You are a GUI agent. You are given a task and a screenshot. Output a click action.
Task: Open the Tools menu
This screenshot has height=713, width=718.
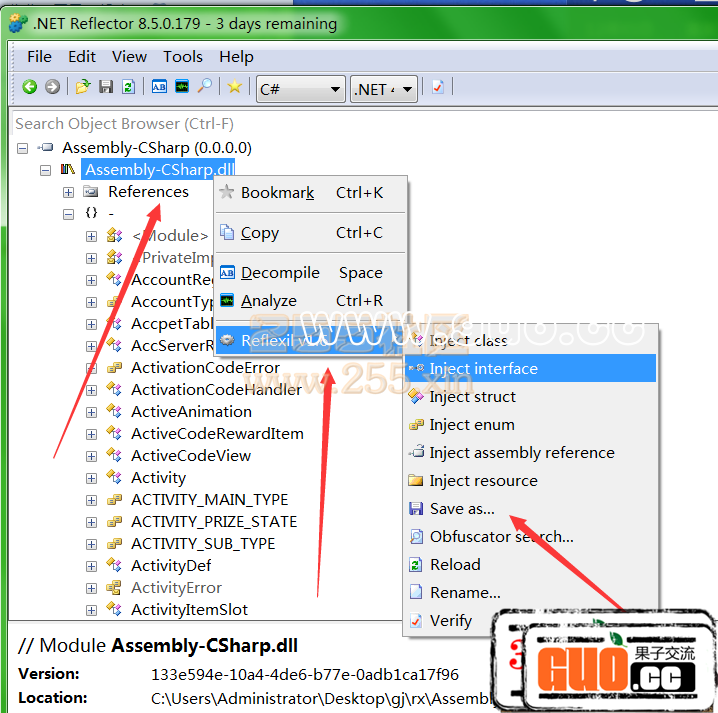pyautogui.click(x=183, y=57)
